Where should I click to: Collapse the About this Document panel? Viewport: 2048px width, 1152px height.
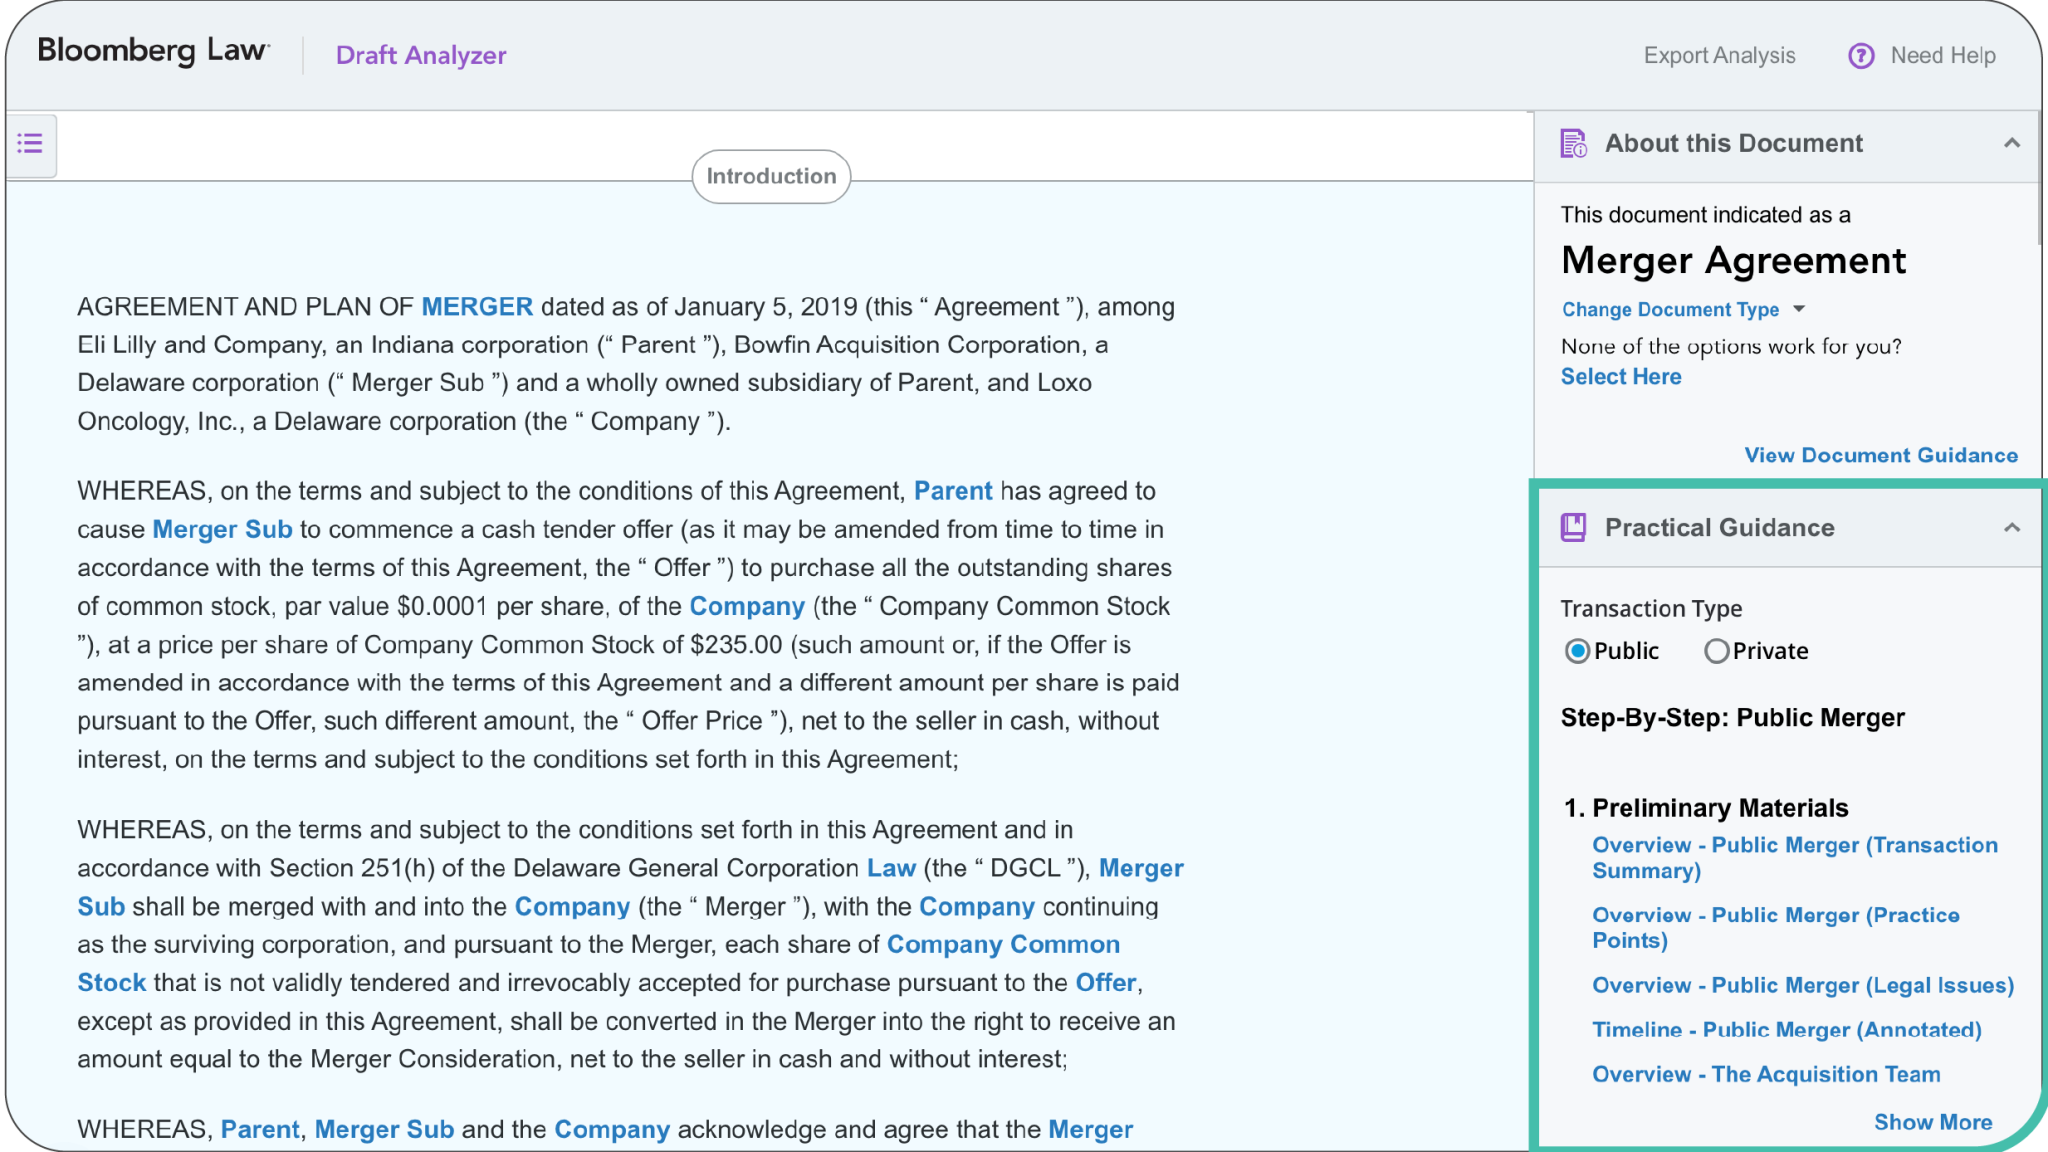click(x=2014, y=143)
